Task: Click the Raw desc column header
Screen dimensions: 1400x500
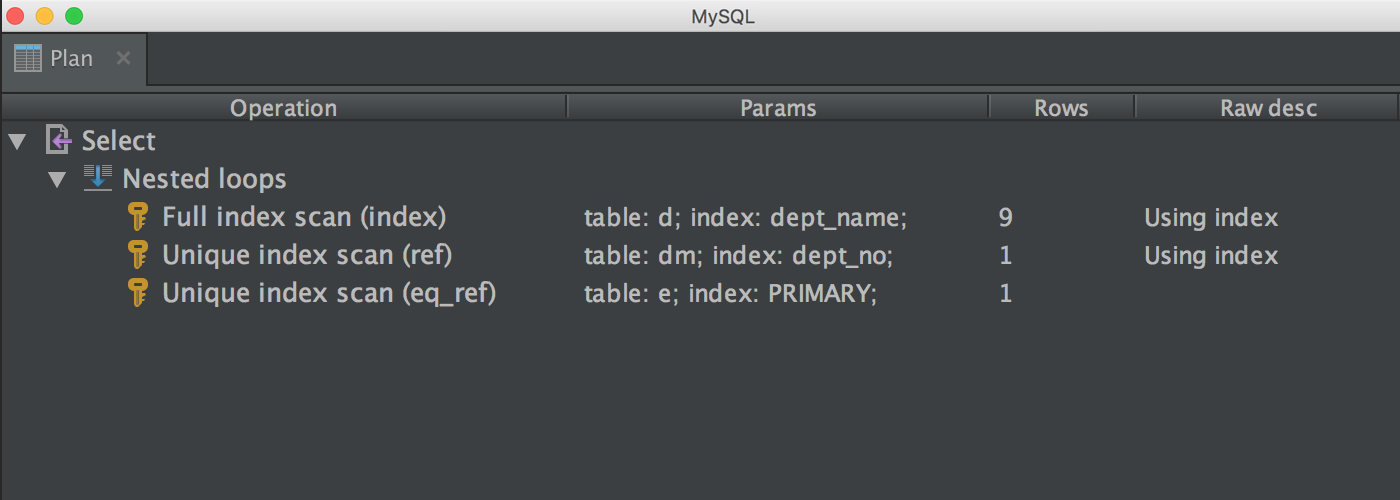Action: point(1268,108)
